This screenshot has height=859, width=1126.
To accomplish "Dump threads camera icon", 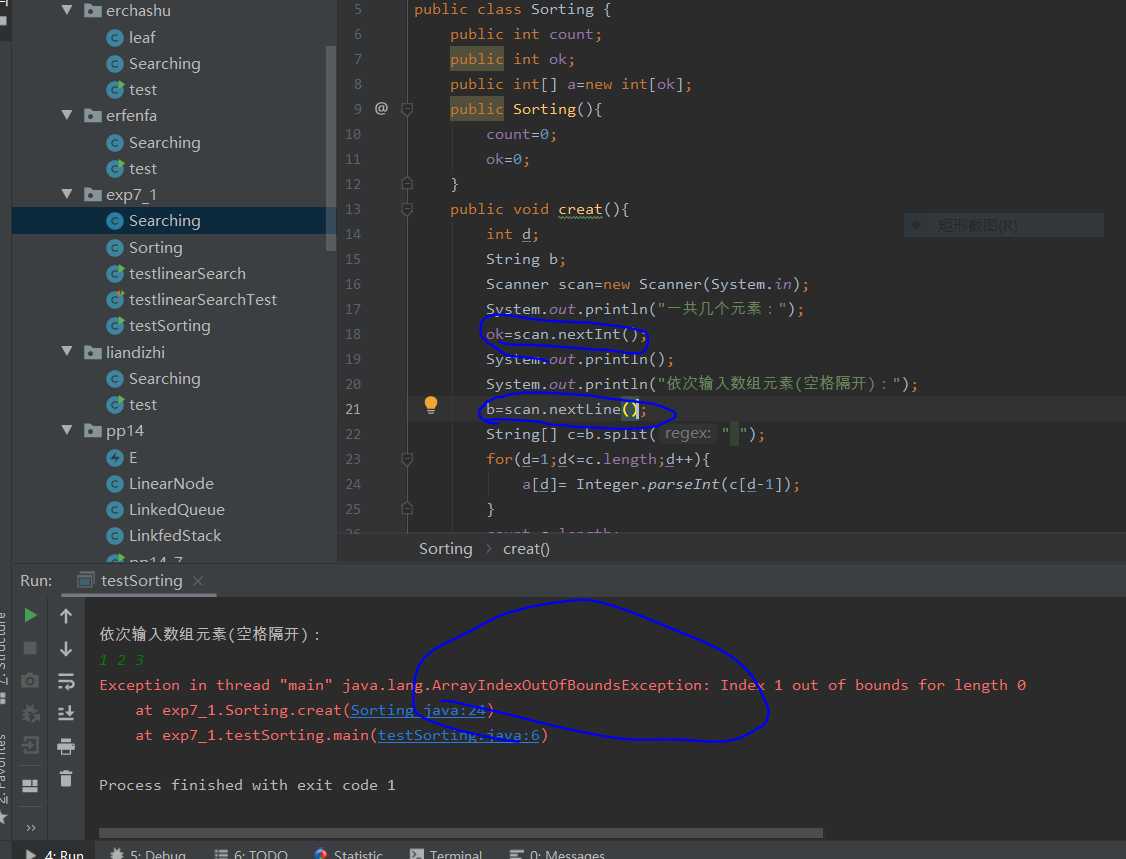I will pyautogui.click(x=30, y=680).
